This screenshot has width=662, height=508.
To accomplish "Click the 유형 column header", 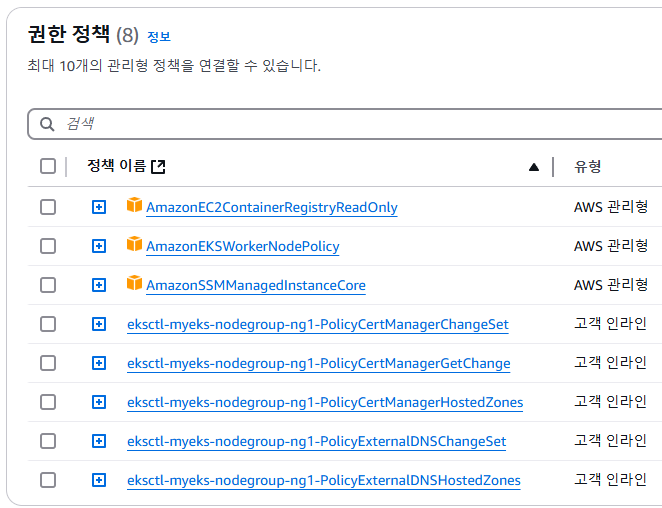I will point(587,166).
